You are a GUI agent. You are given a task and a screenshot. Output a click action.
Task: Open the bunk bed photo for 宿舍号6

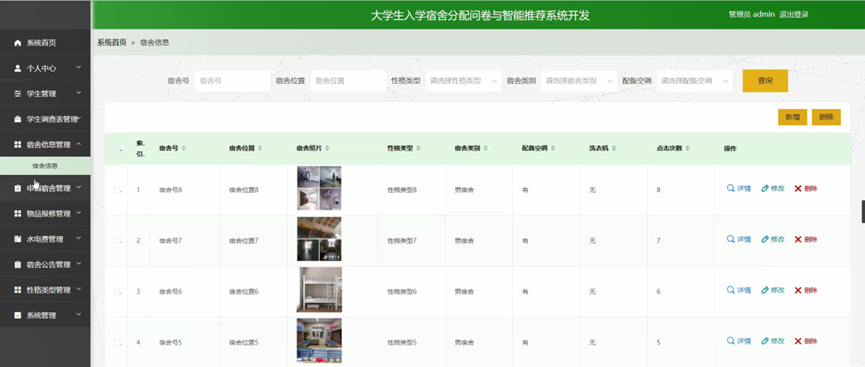click(319, 290)
